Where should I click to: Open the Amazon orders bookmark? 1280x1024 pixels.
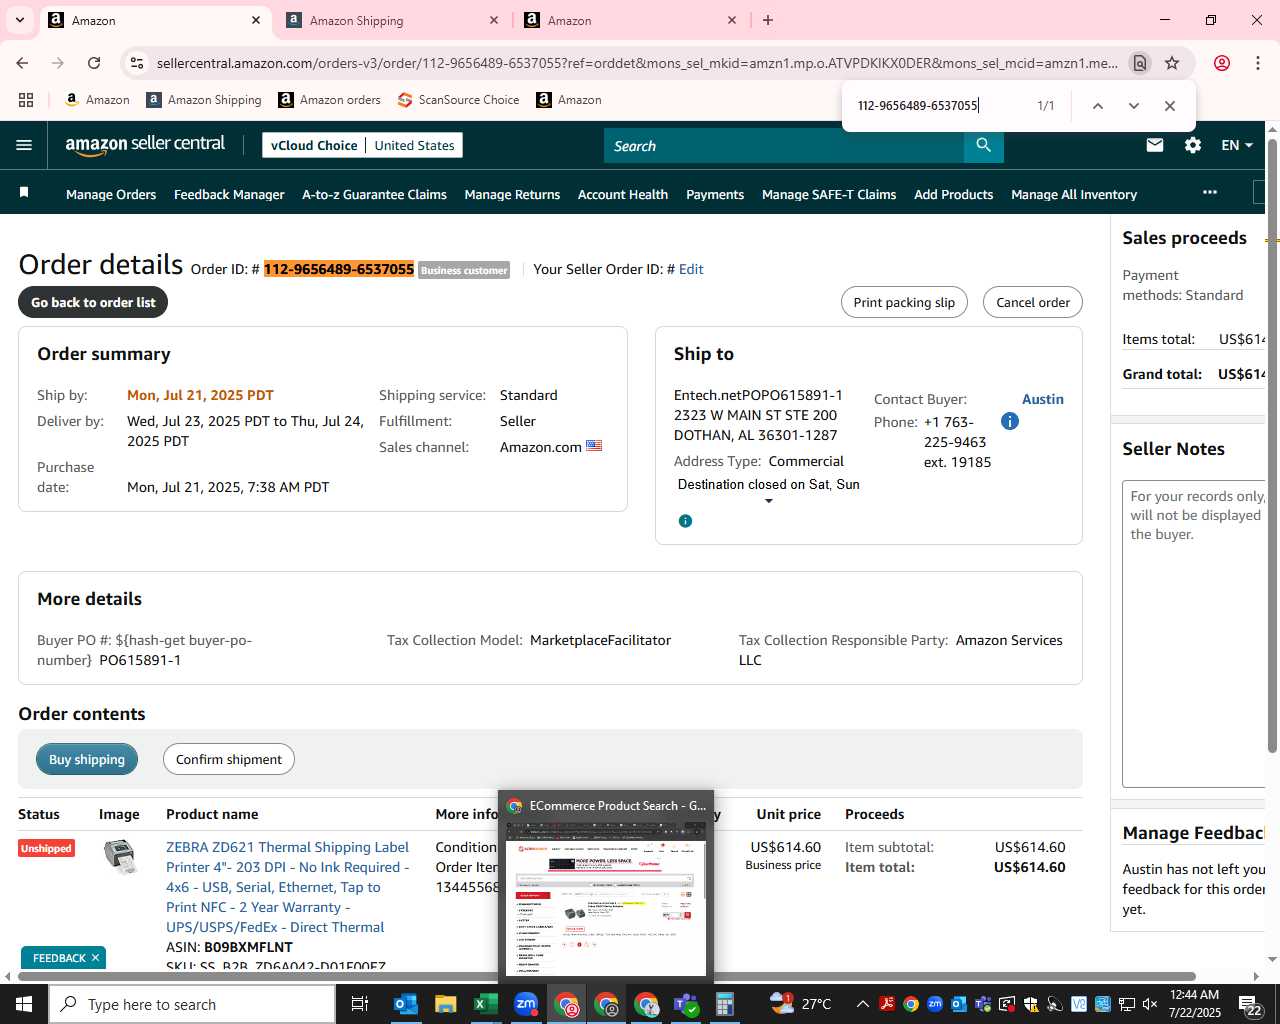(330, 100)
